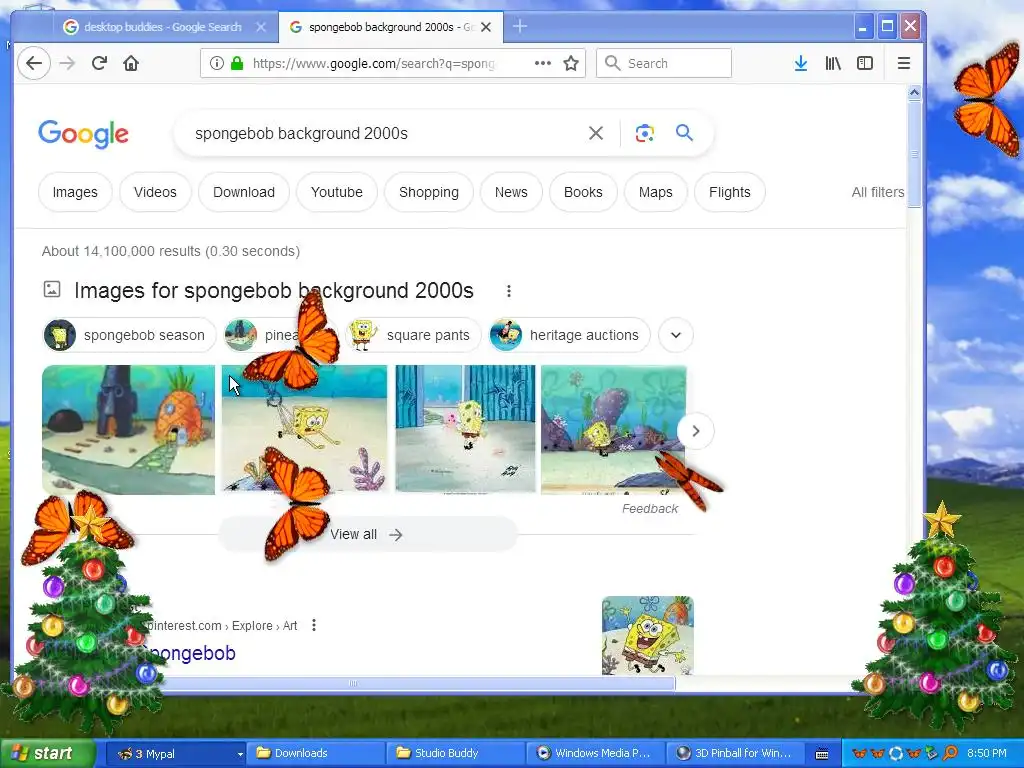Image resolution: width=1024 pixels, height=768 pixels.
Task: Click the Feedback link
Action: [x=650, y=509]
